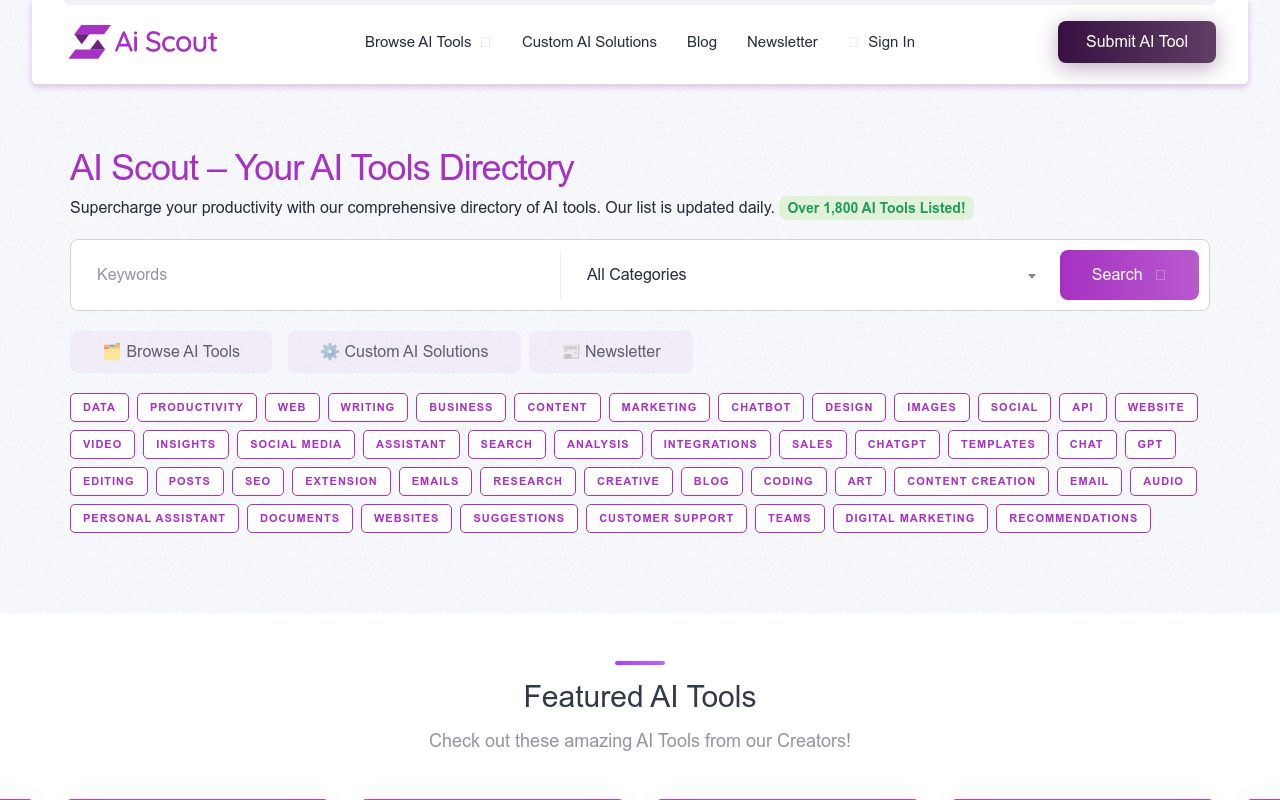1280x800 pixels.
Task: Select the TEMPLATES tag
Action: [998, 444]
